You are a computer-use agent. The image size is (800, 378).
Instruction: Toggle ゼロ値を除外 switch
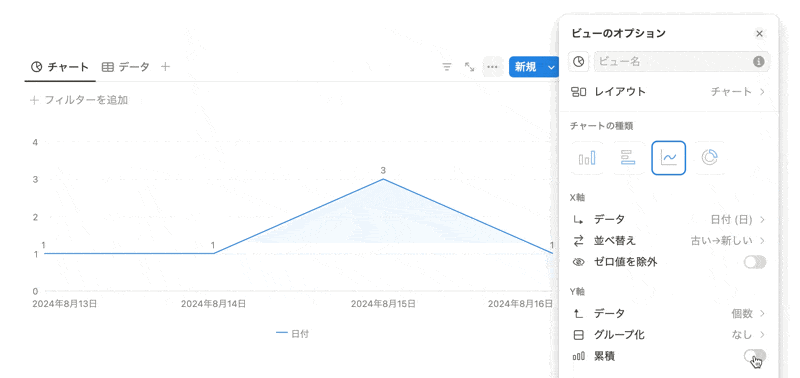(755, 262)
